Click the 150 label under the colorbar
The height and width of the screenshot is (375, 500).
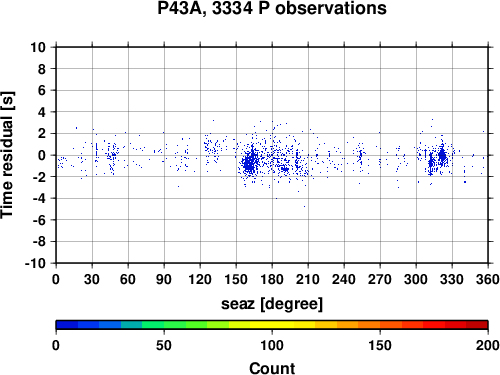coord(380,345)
